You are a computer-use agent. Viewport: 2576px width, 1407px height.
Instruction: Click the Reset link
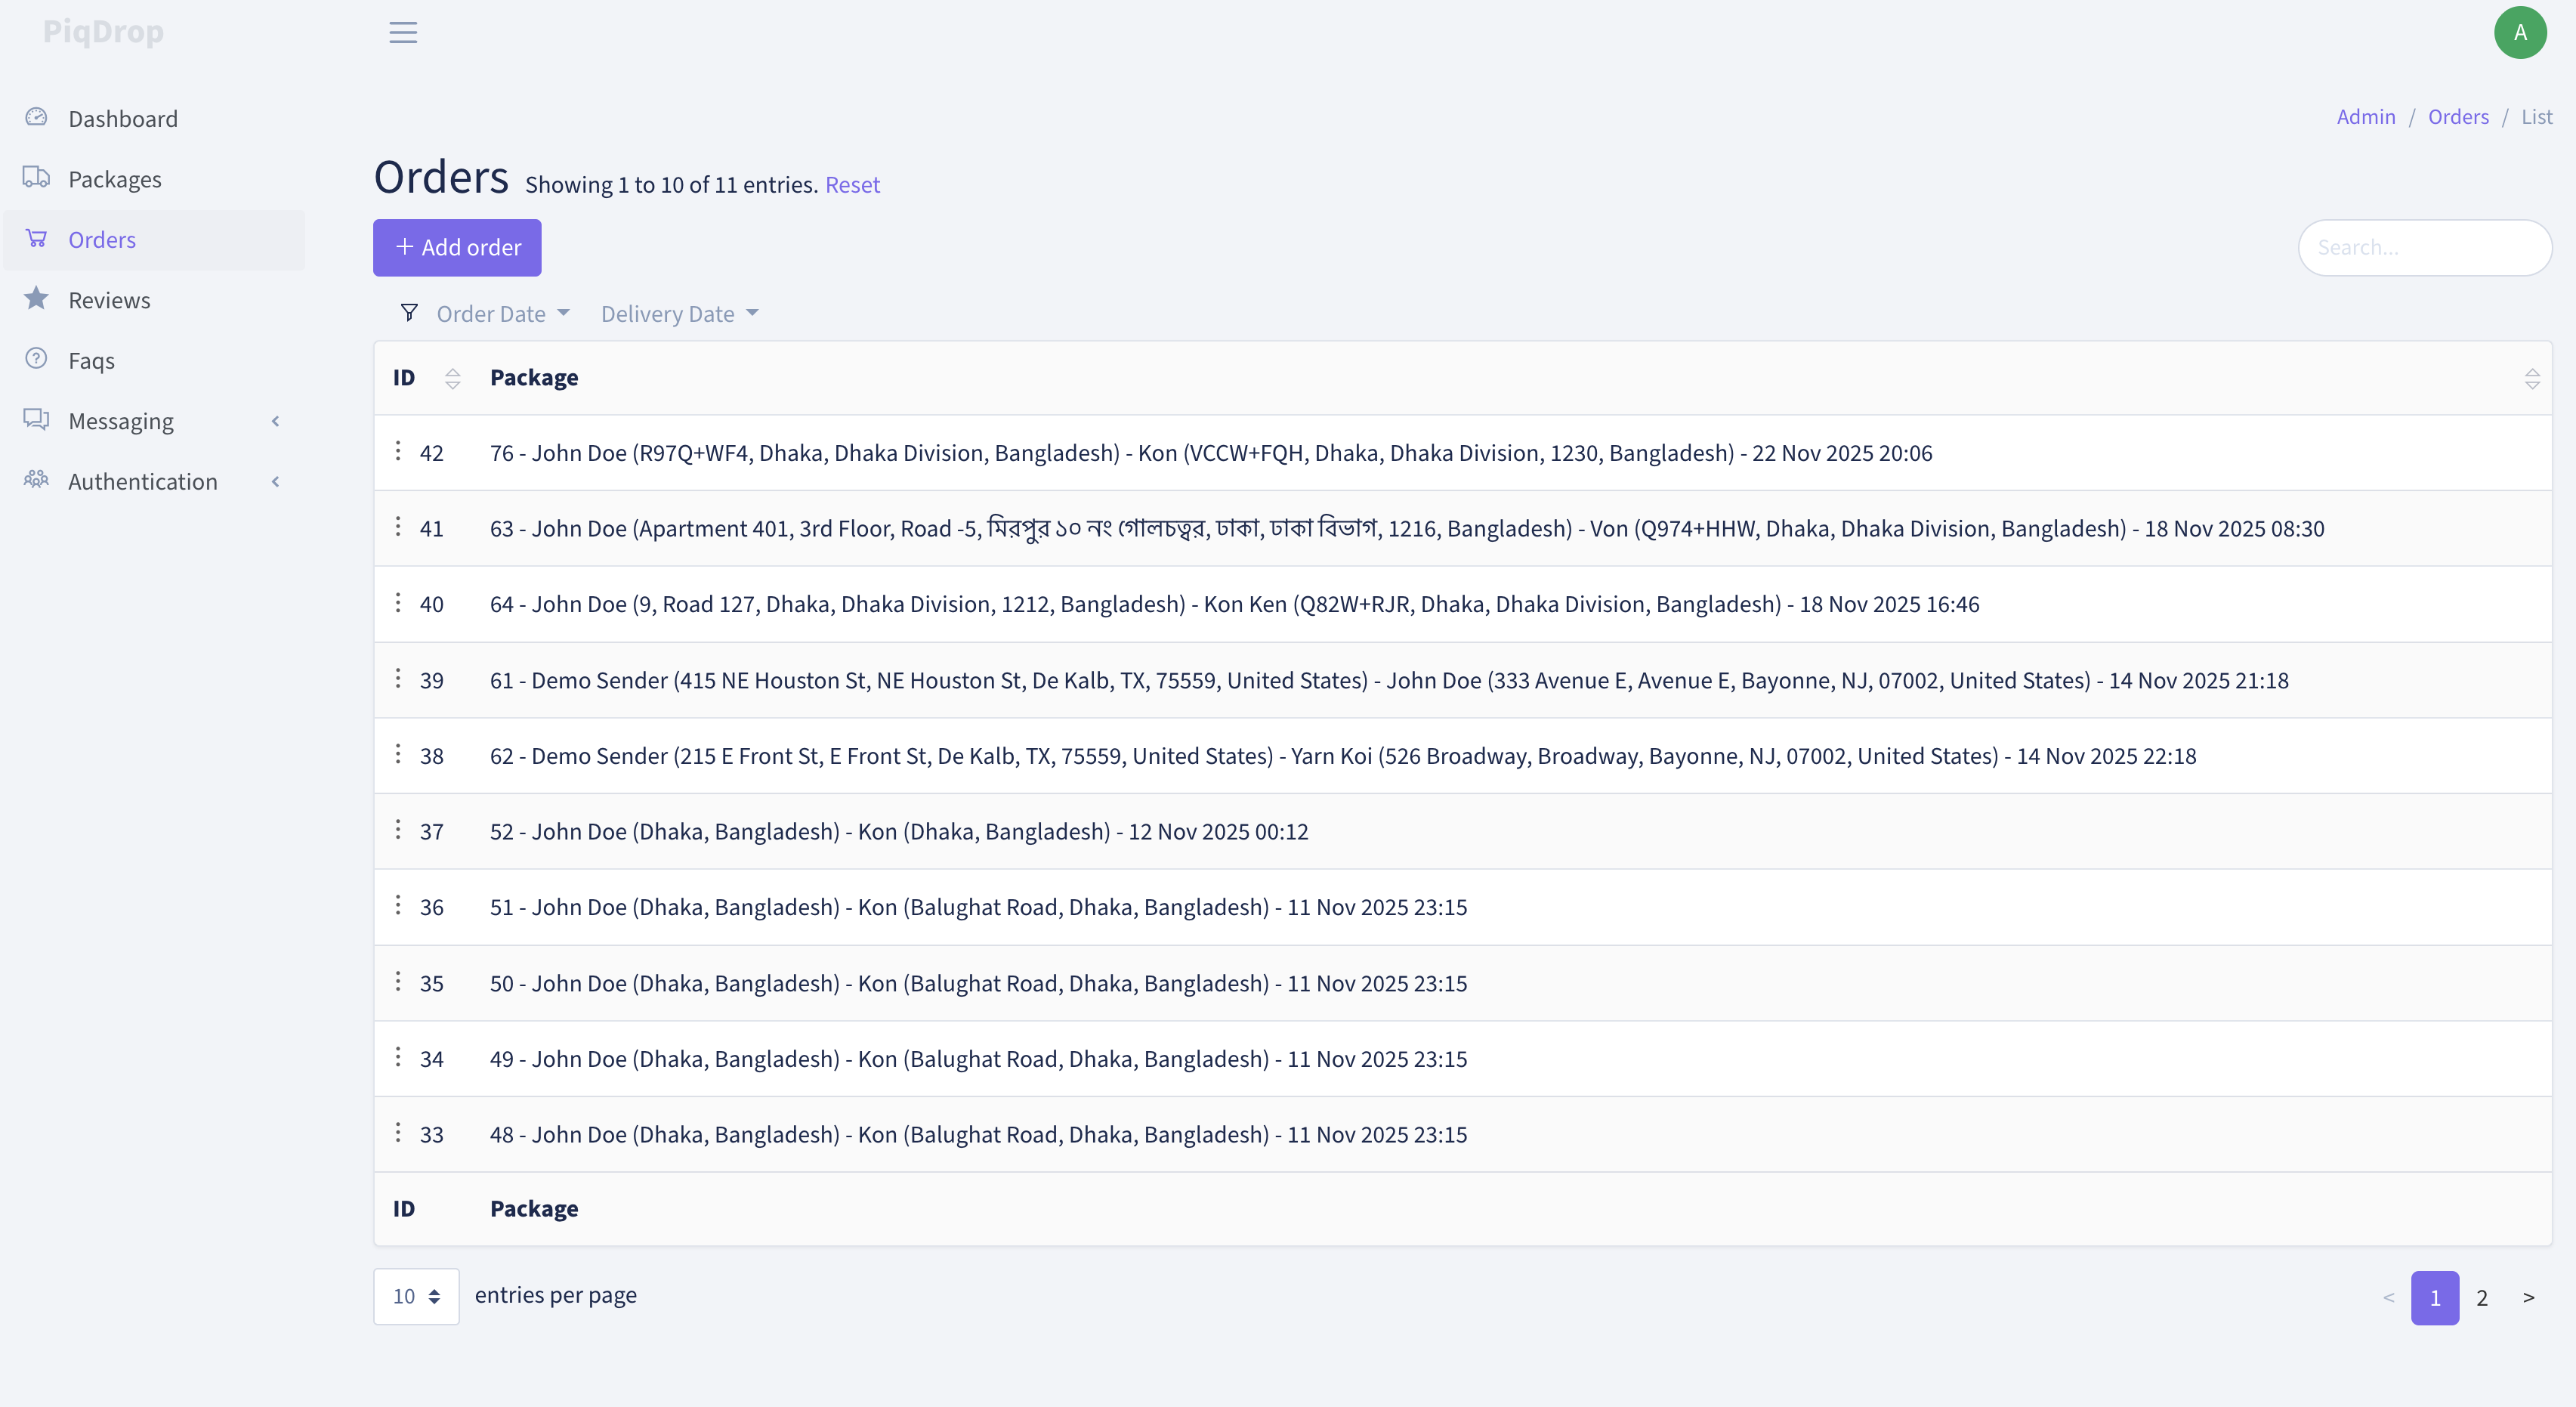click(852, 185)
